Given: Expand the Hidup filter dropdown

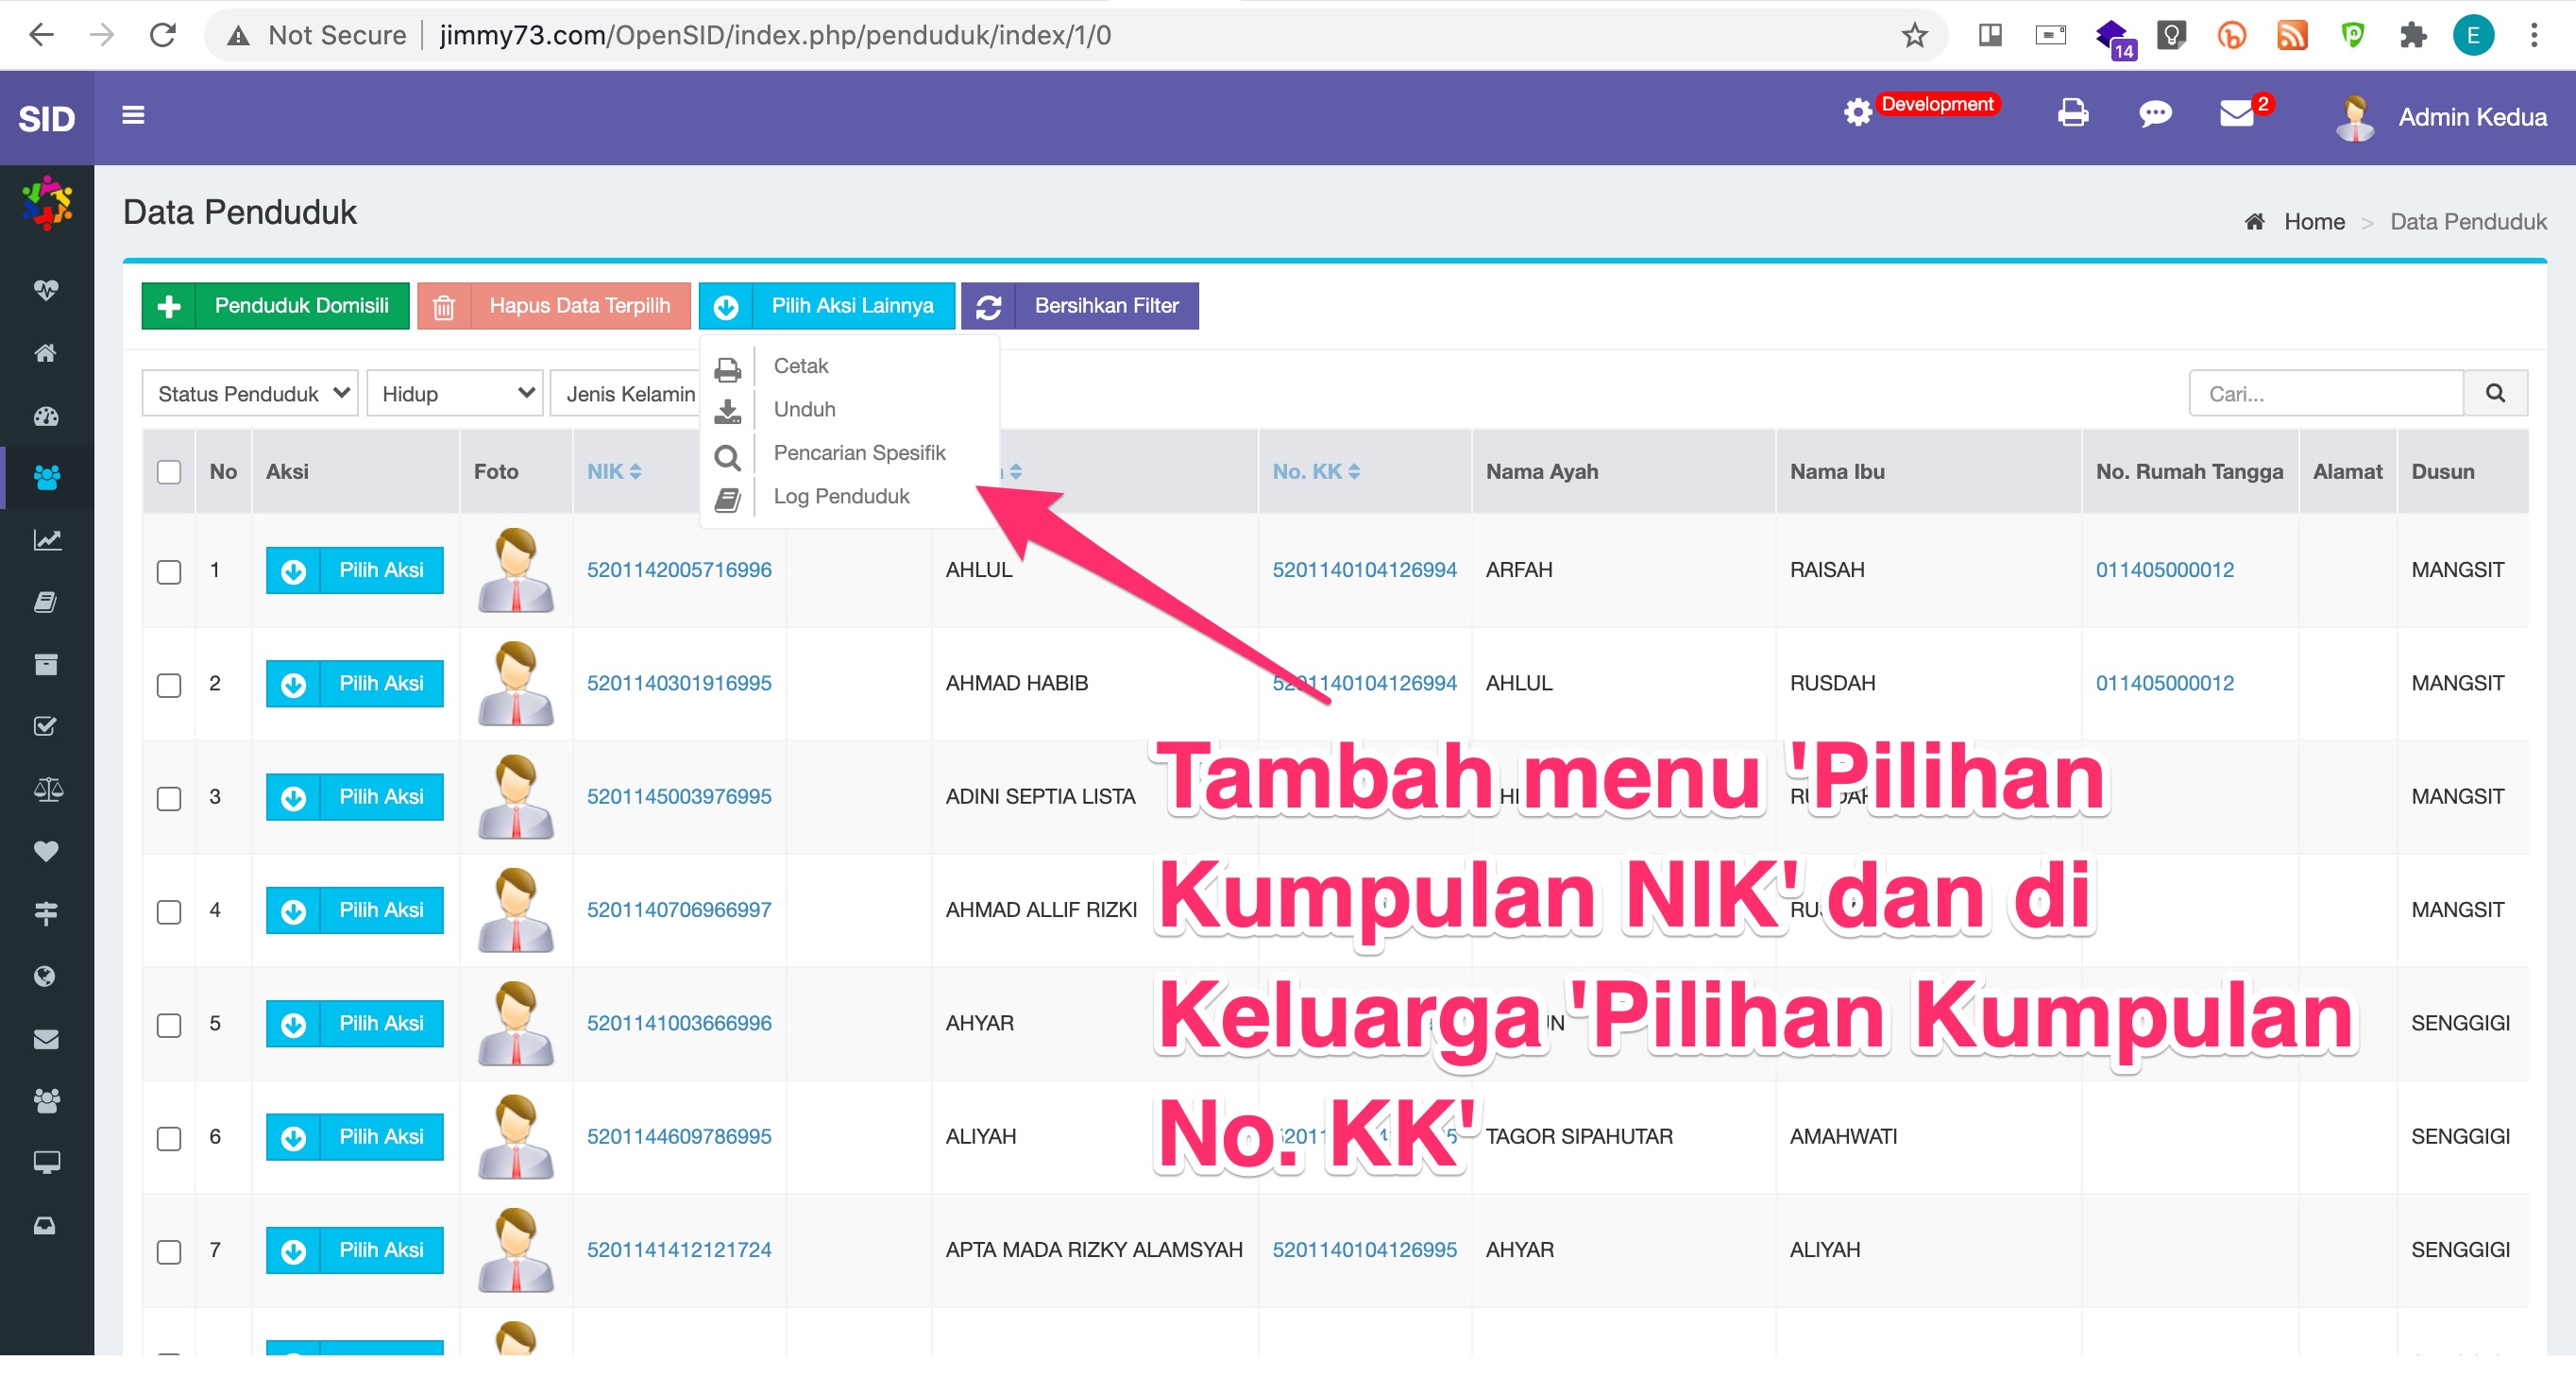Looking at the screenshot, I should 455,393.
